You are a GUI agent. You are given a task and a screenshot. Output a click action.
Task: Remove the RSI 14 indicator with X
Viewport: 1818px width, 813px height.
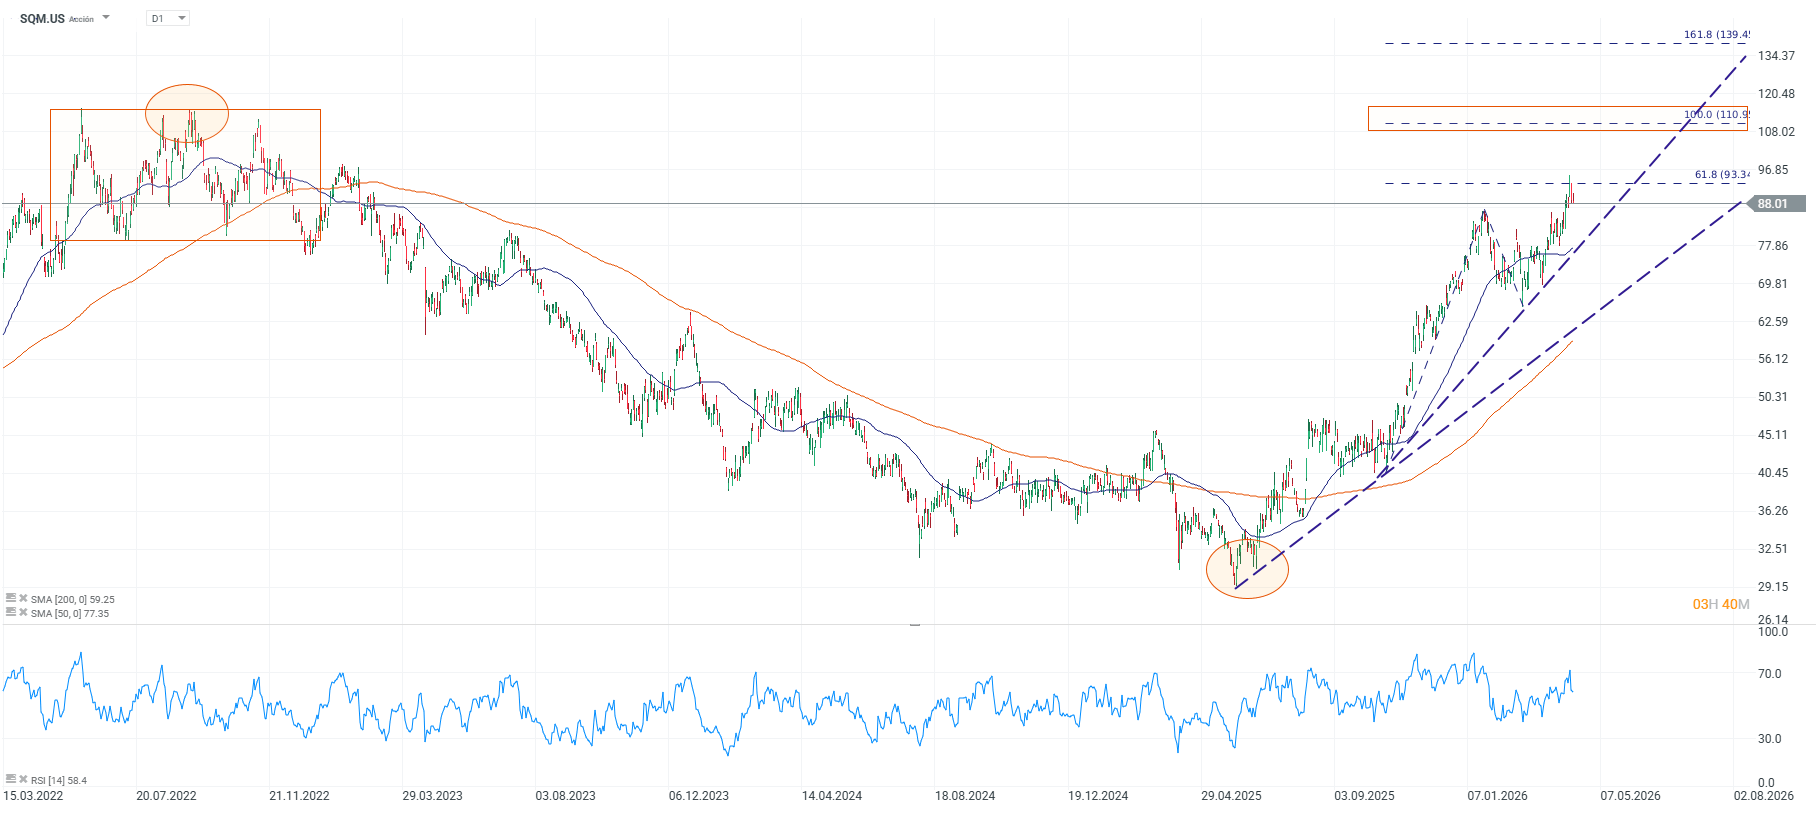(x=23, y=779)
